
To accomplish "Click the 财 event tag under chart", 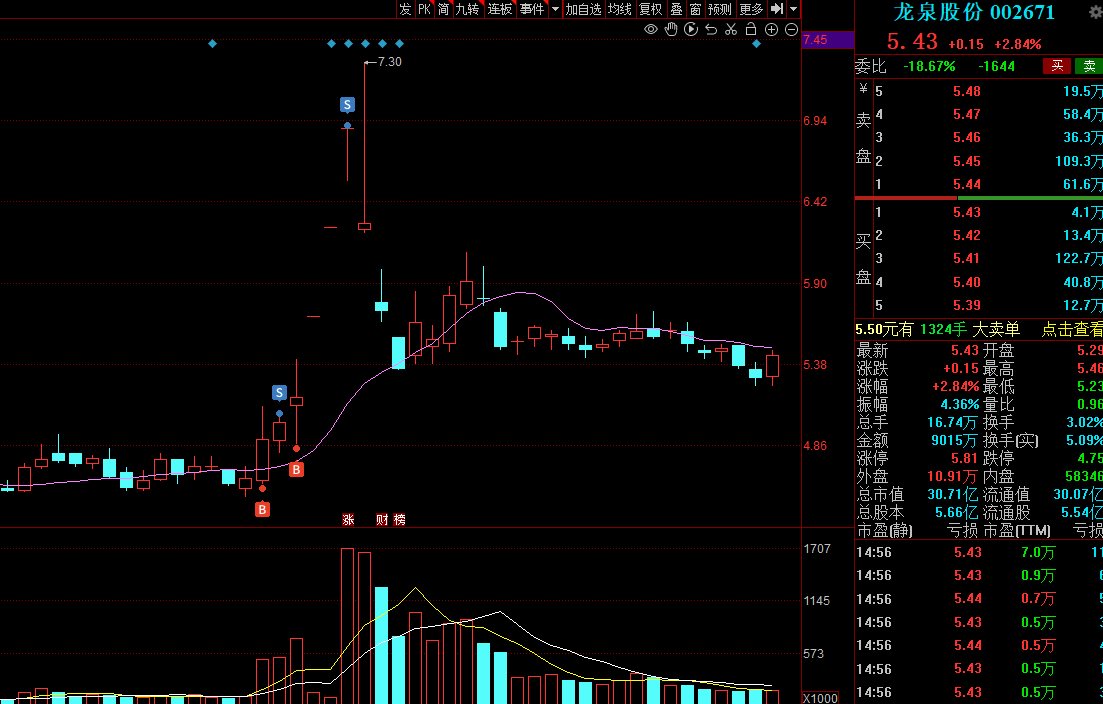I will 382,520.
